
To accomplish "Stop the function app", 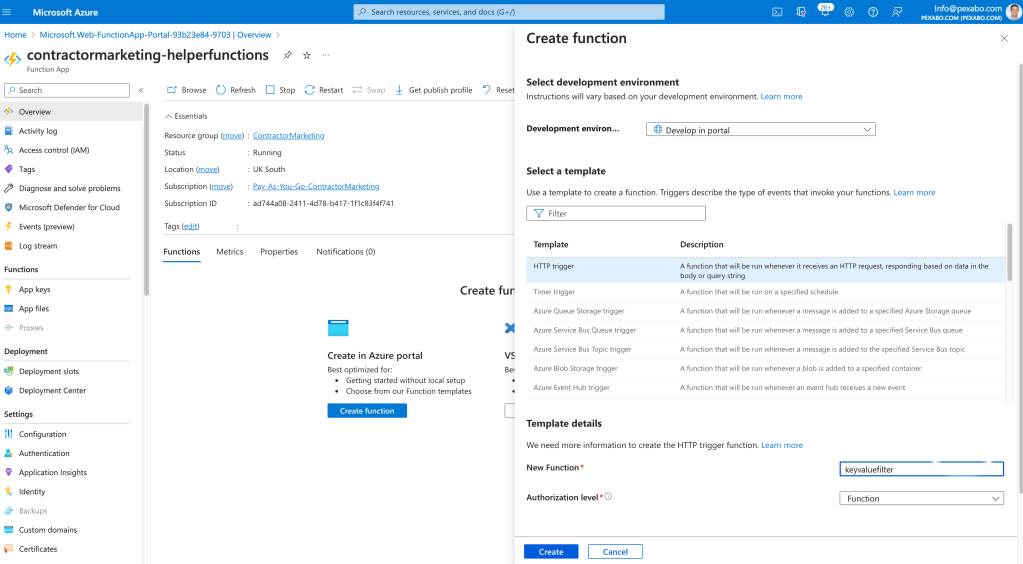I will [x=281, y=90].
